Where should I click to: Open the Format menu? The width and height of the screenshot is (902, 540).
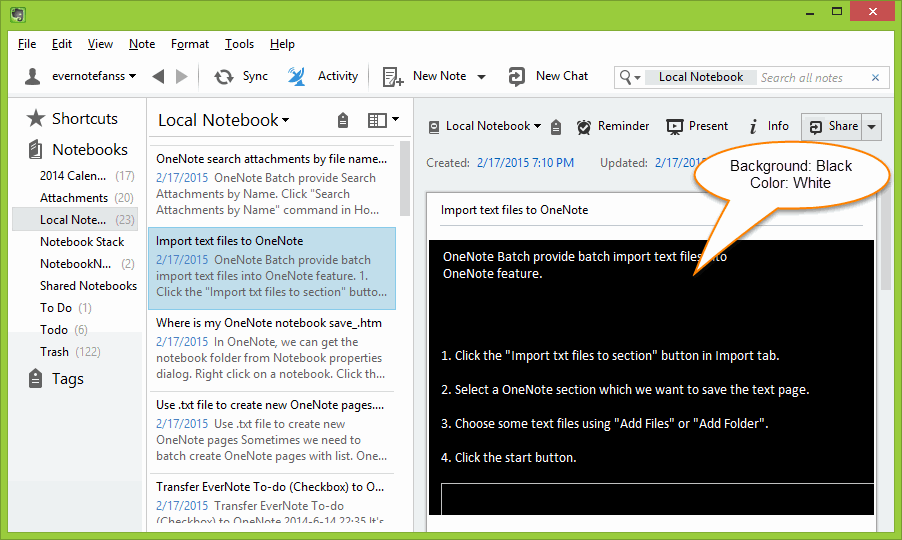point(190,44)
